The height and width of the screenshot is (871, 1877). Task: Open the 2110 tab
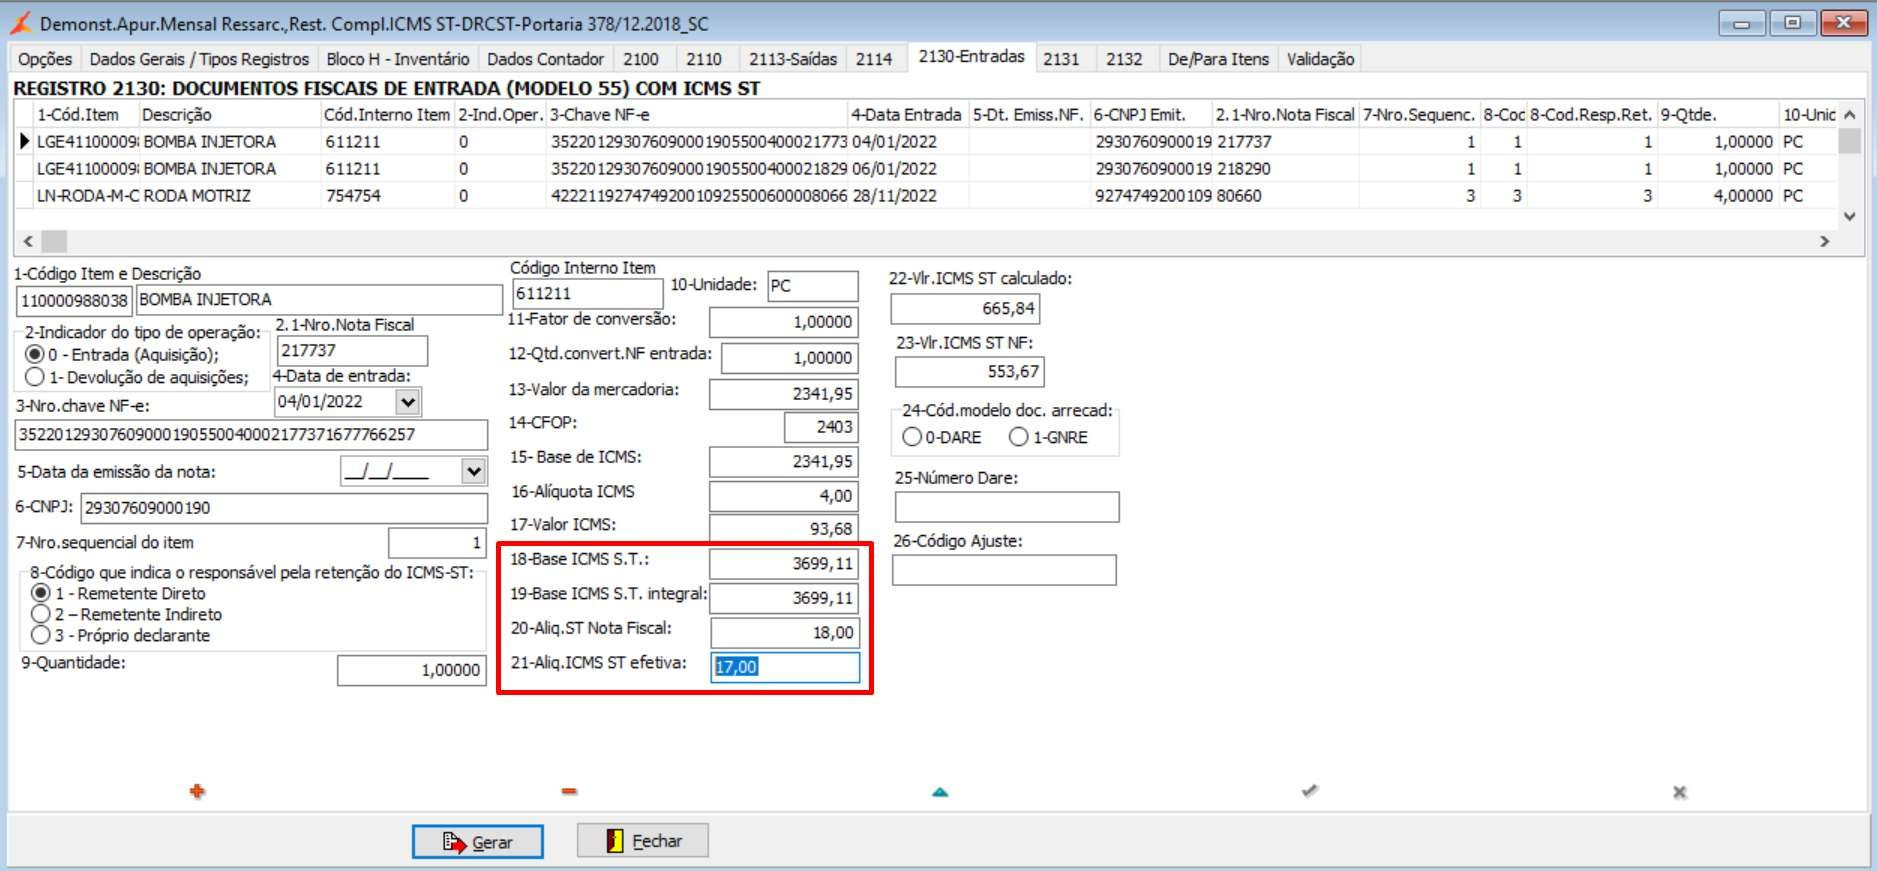click(x=704, y=59)
